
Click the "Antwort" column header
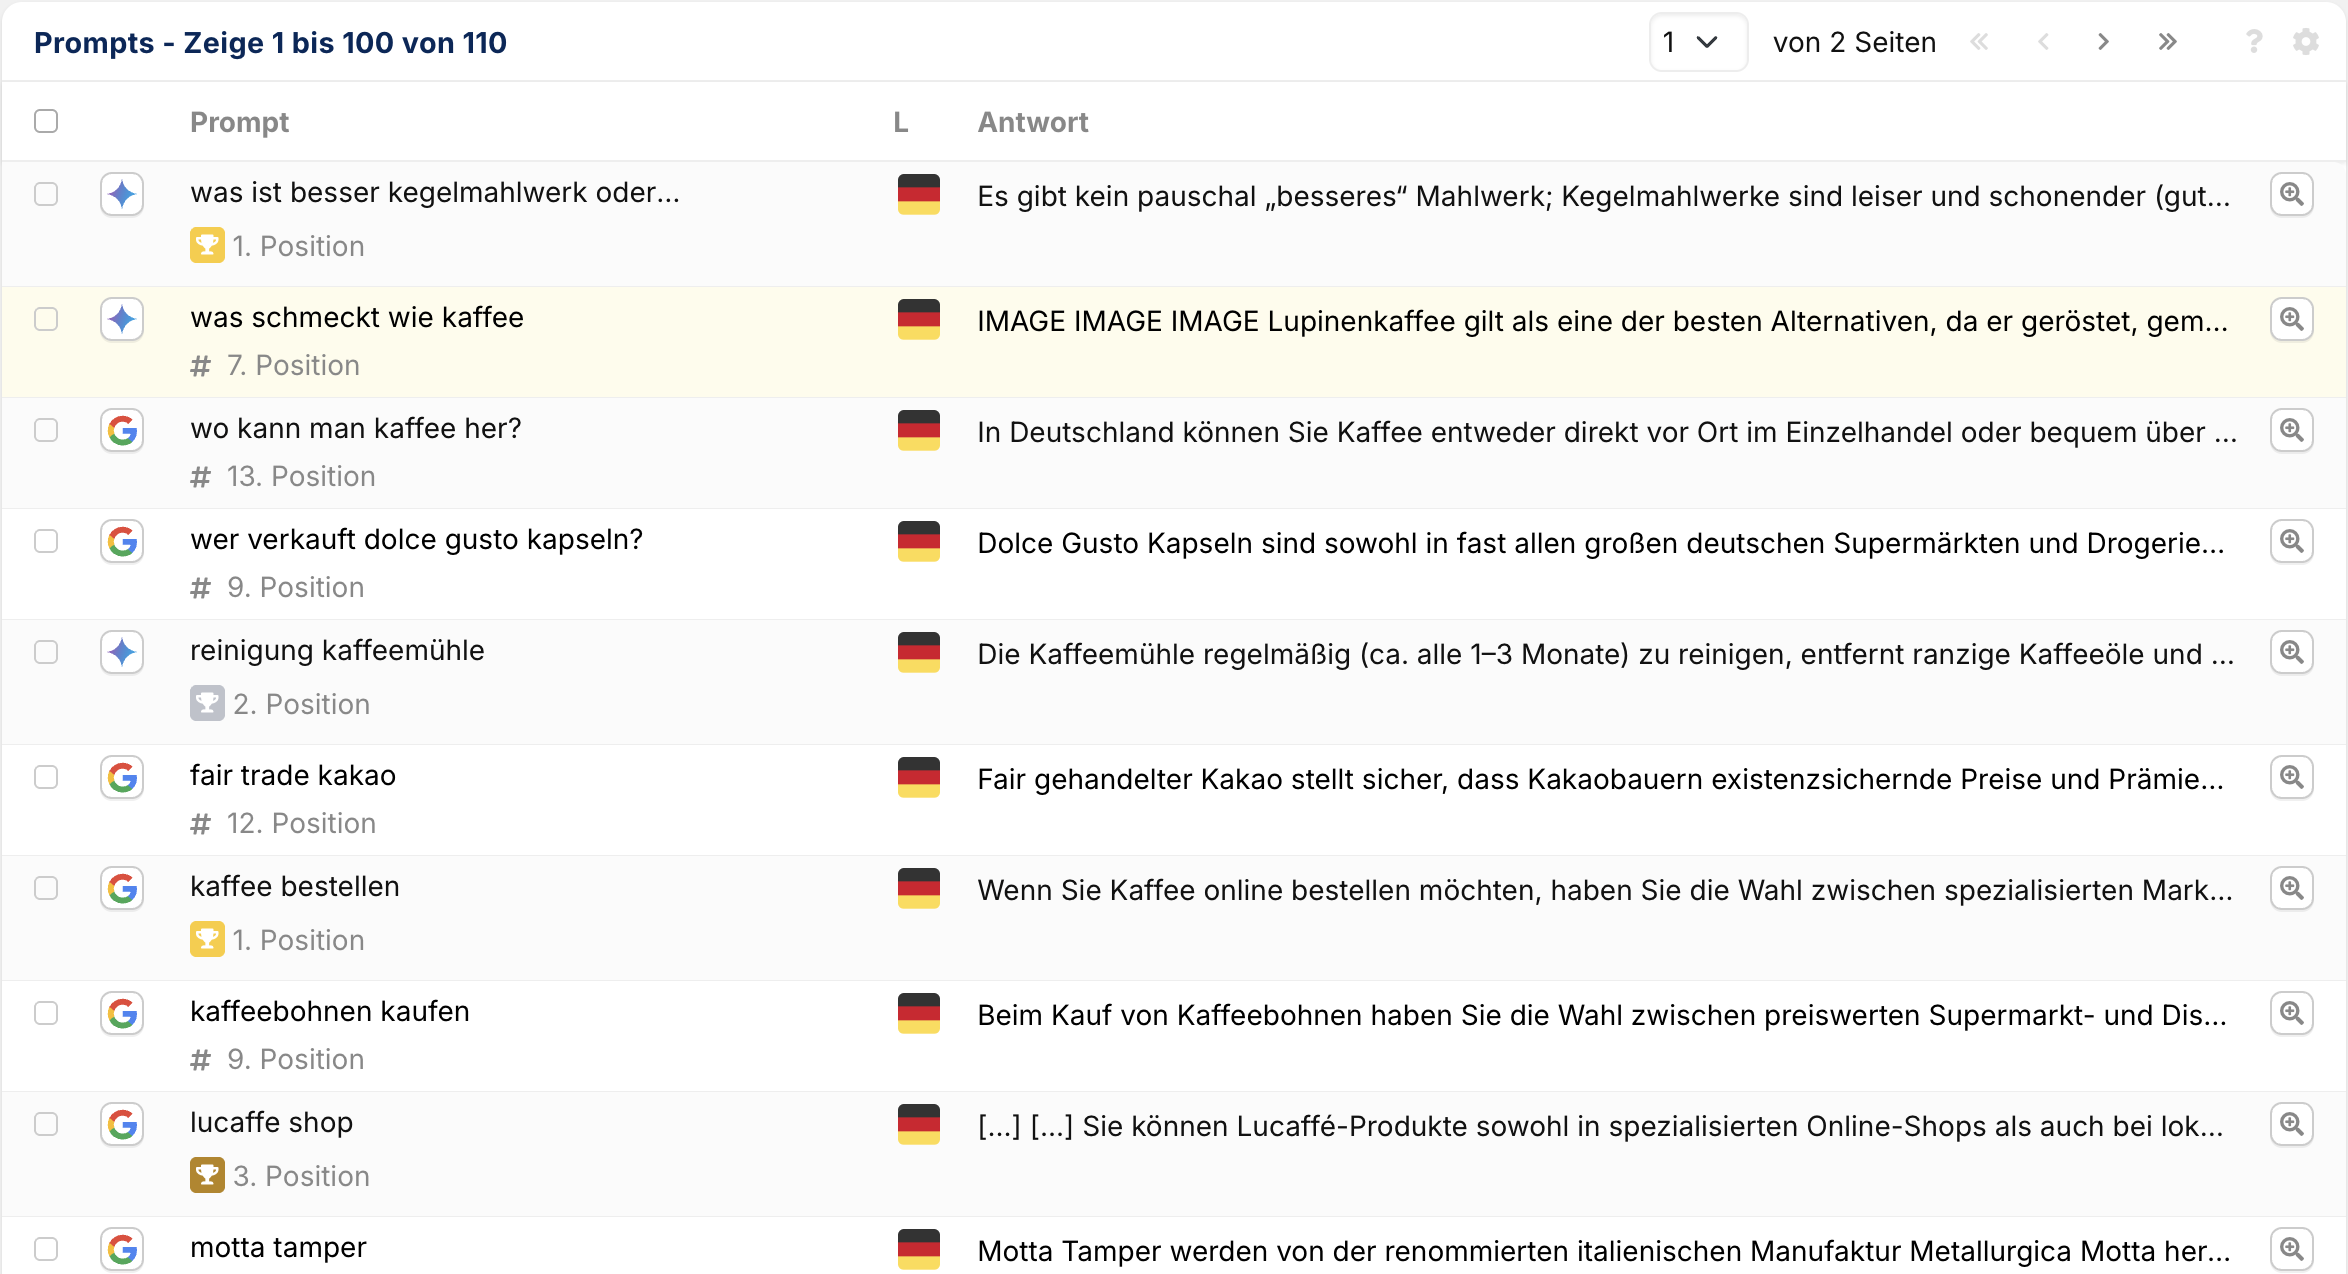click(1033, 121)
